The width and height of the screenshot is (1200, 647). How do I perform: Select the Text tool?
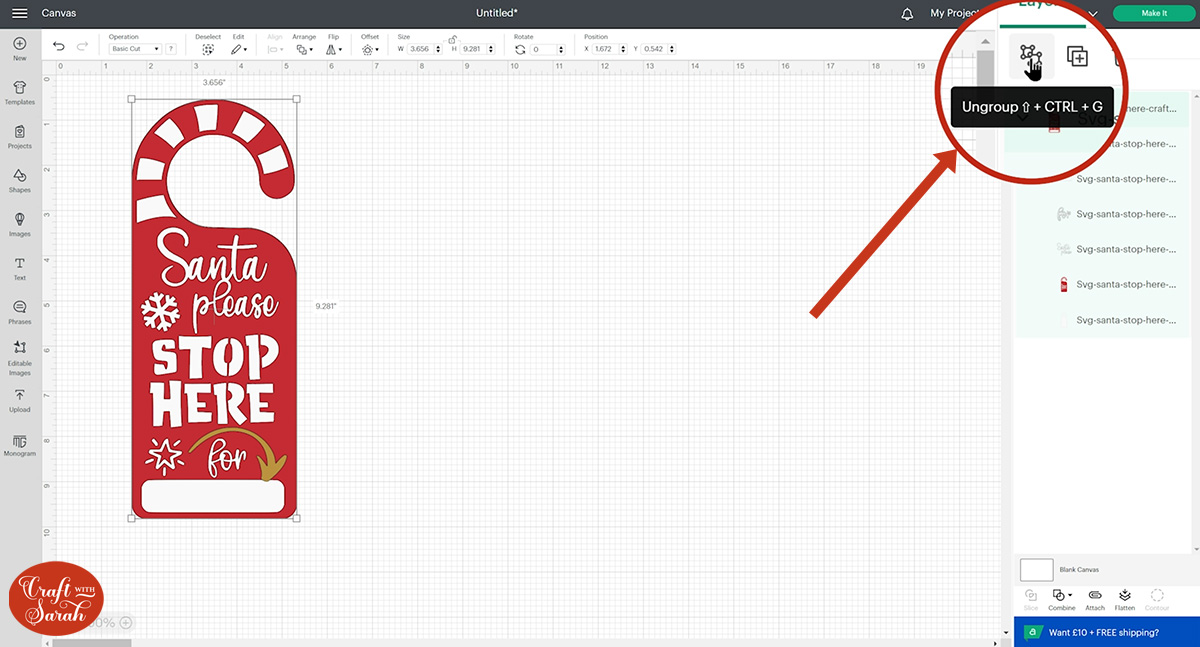19,269
